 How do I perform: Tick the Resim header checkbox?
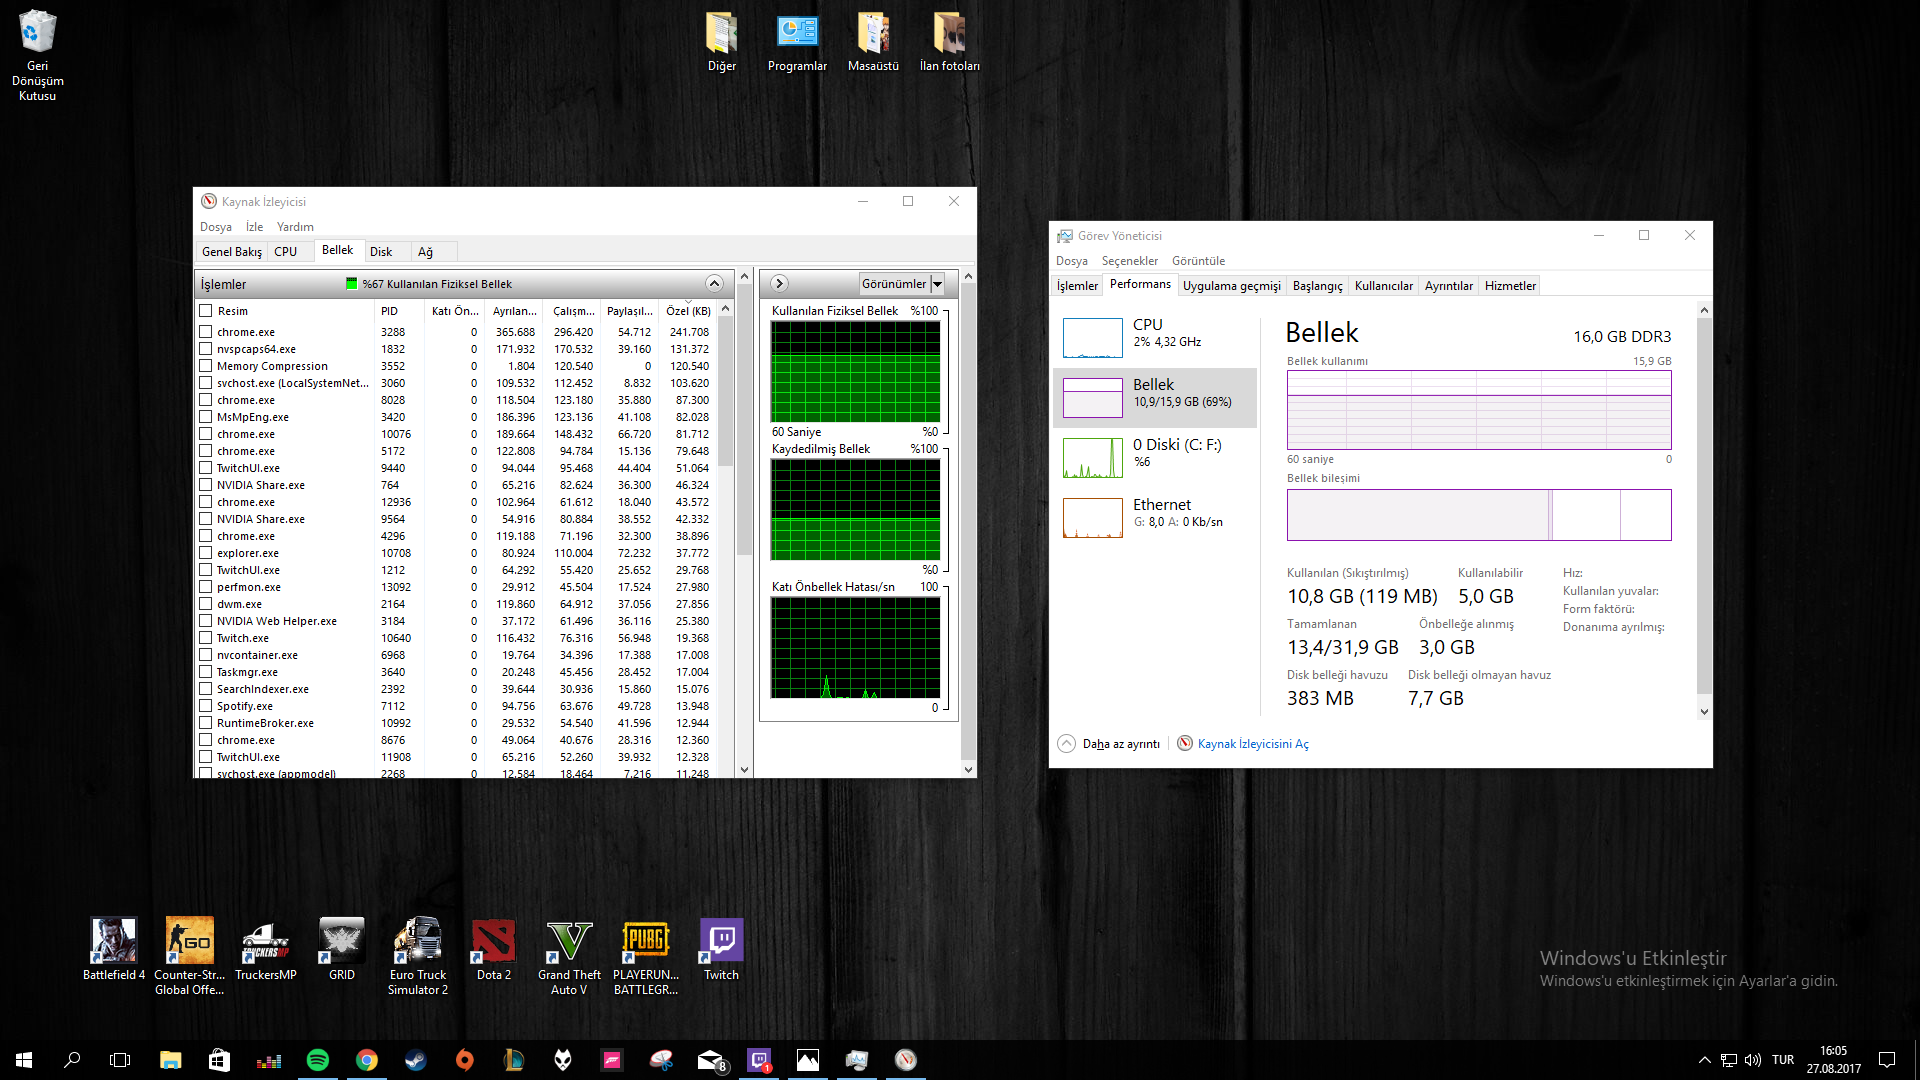(206, 311)
